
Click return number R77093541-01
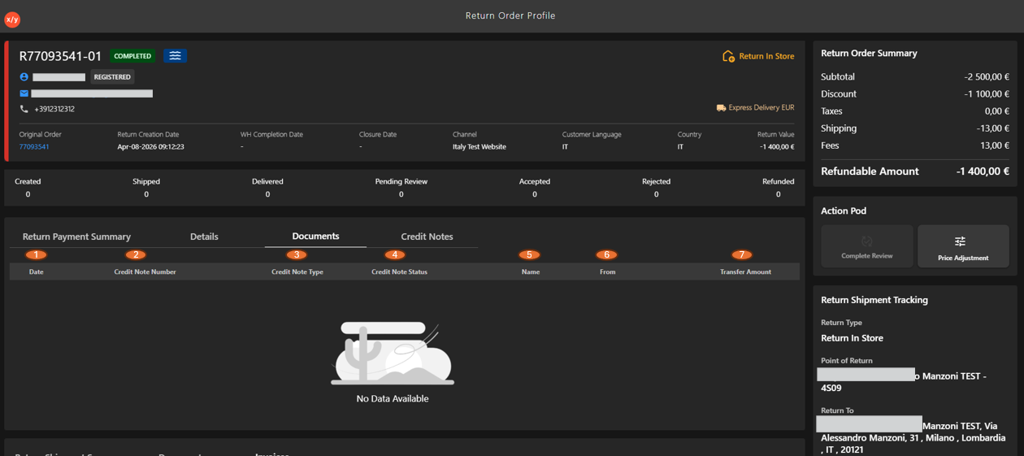(x=61, y=56)
